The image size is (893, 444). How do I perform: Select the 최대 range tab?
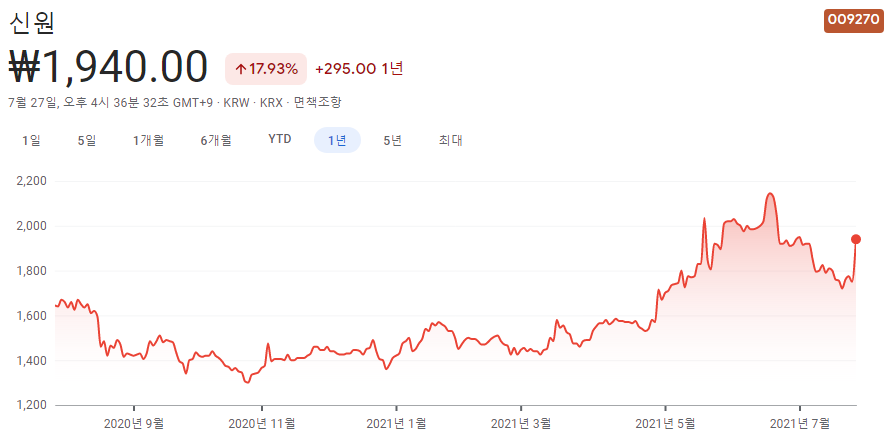450,141
